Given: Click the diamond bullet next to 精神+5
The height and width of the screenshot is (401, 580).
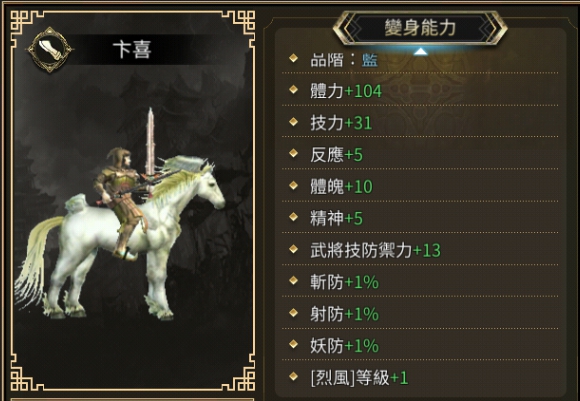Looking at the screenshot, I should 294,216.
